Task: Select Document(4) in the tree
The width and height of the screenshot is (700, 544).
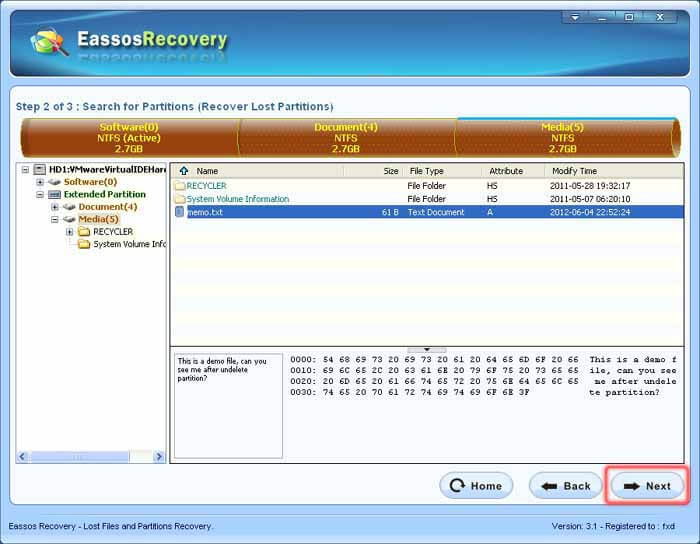Action: [108, 207]
